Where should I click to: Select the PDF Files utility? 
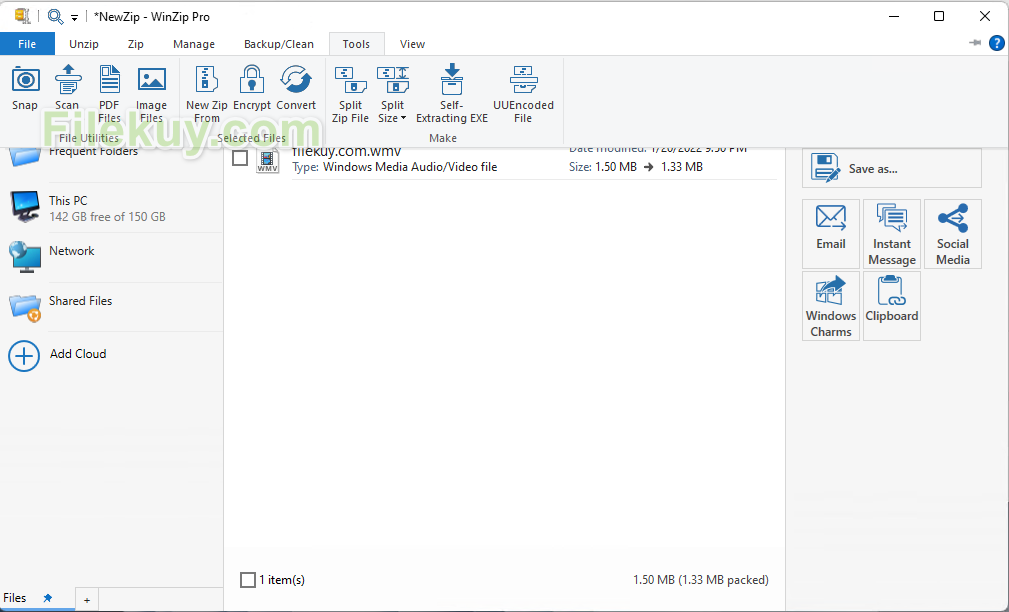109,94
